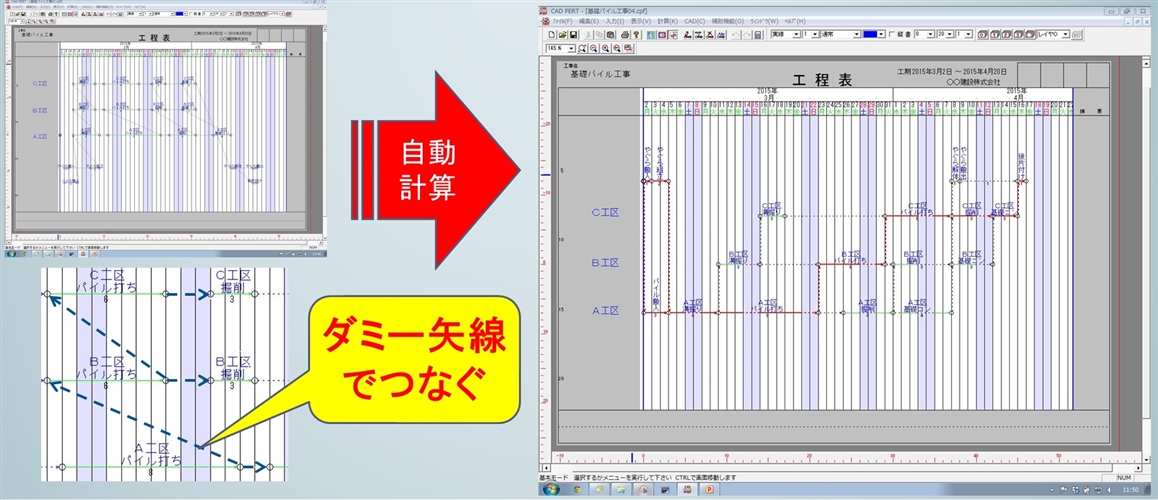Viewport: 1158px width, 500px height.
Task: Open the CAD(C) menu
Action: point(694,21)
